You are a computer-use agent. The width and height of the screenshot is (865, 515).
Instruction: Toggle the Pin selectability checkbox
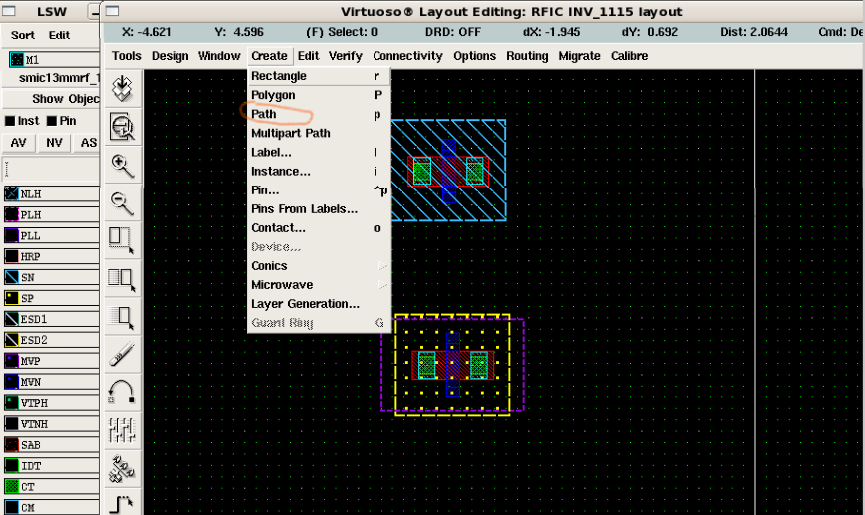pyautogui.click(x=52, y=121)
